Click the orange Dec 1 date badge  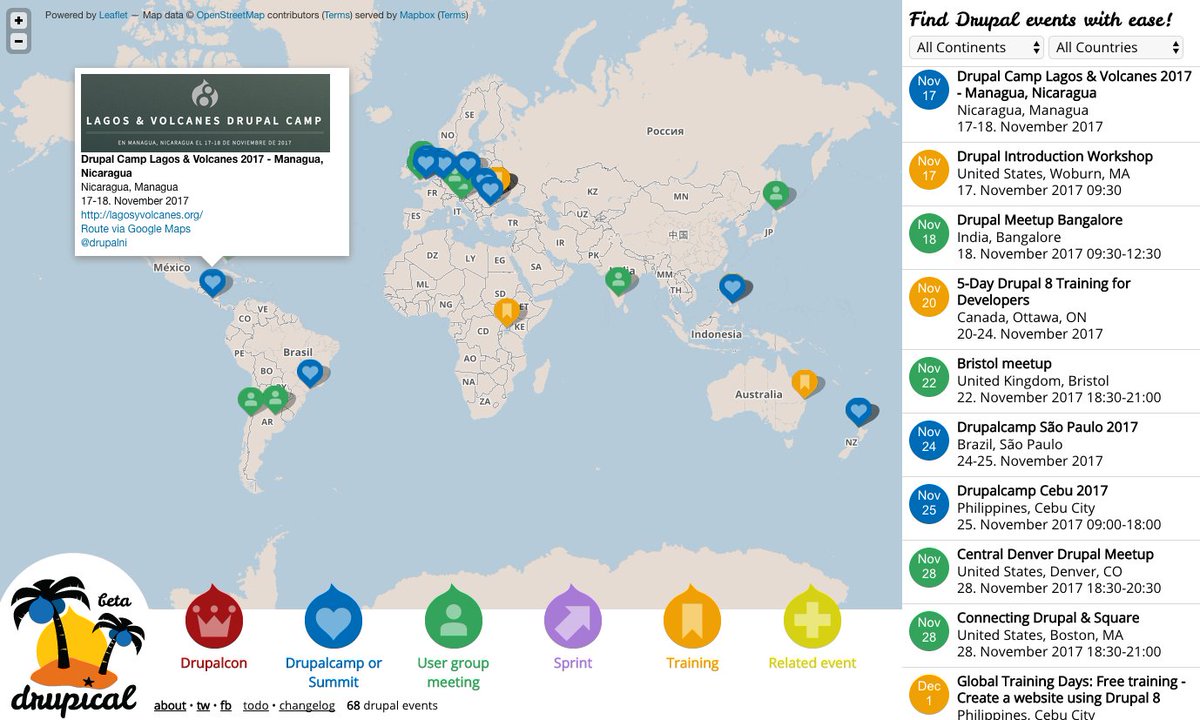click(x=929, y=695)
